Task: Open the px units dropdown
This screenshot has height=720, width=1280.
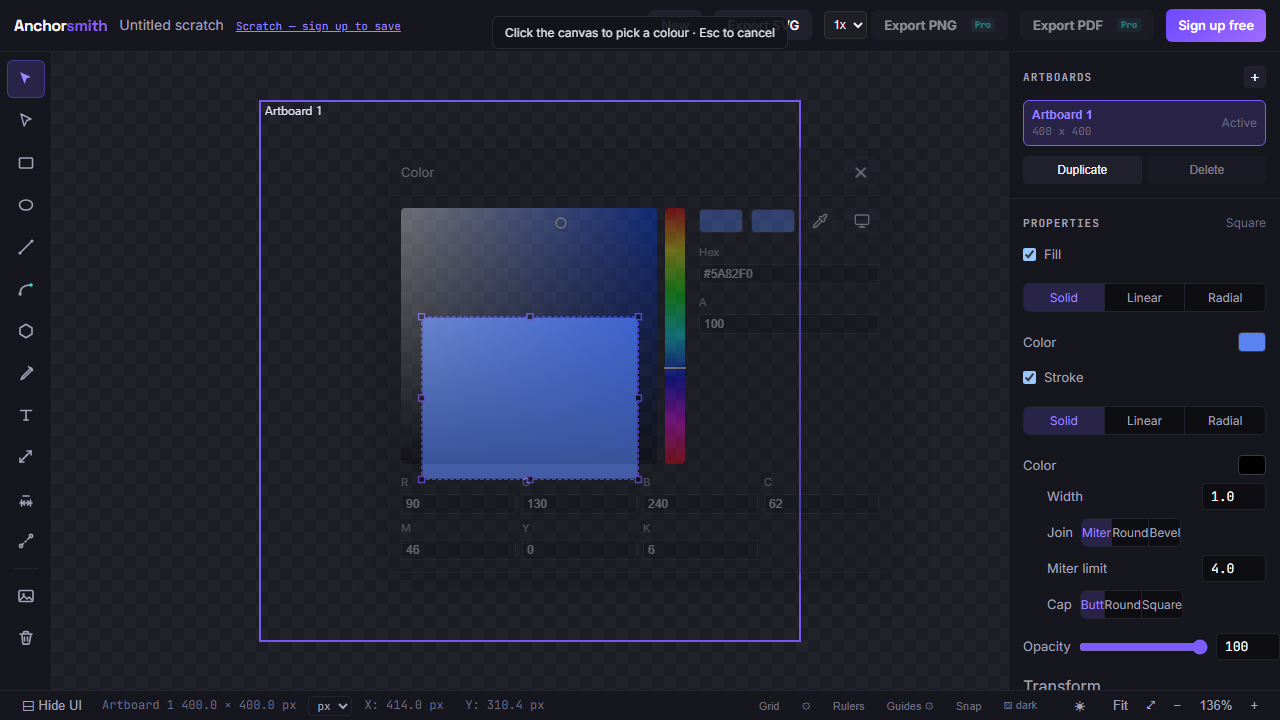Action: point(330,706)
